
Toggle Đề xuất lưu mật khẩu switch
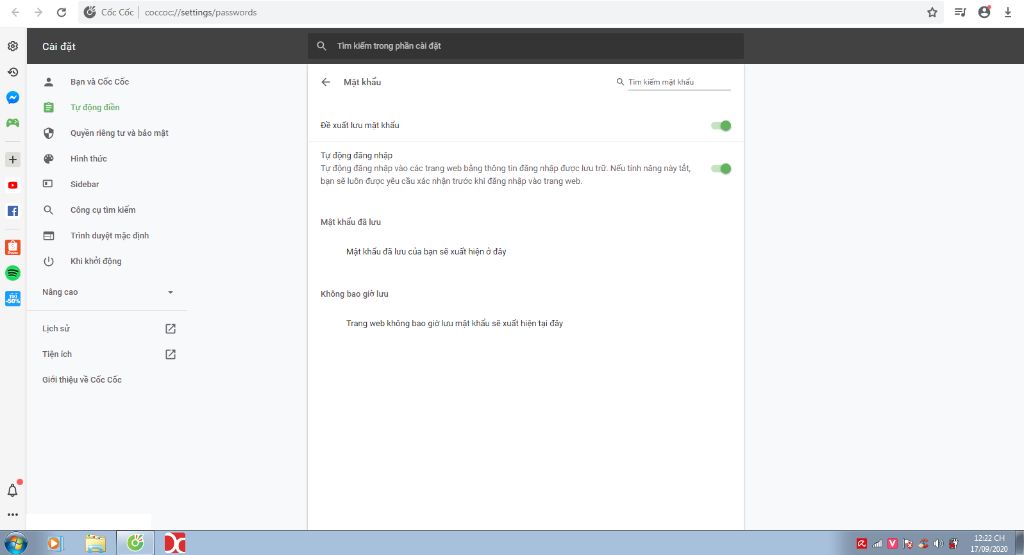tap(721, 125)
